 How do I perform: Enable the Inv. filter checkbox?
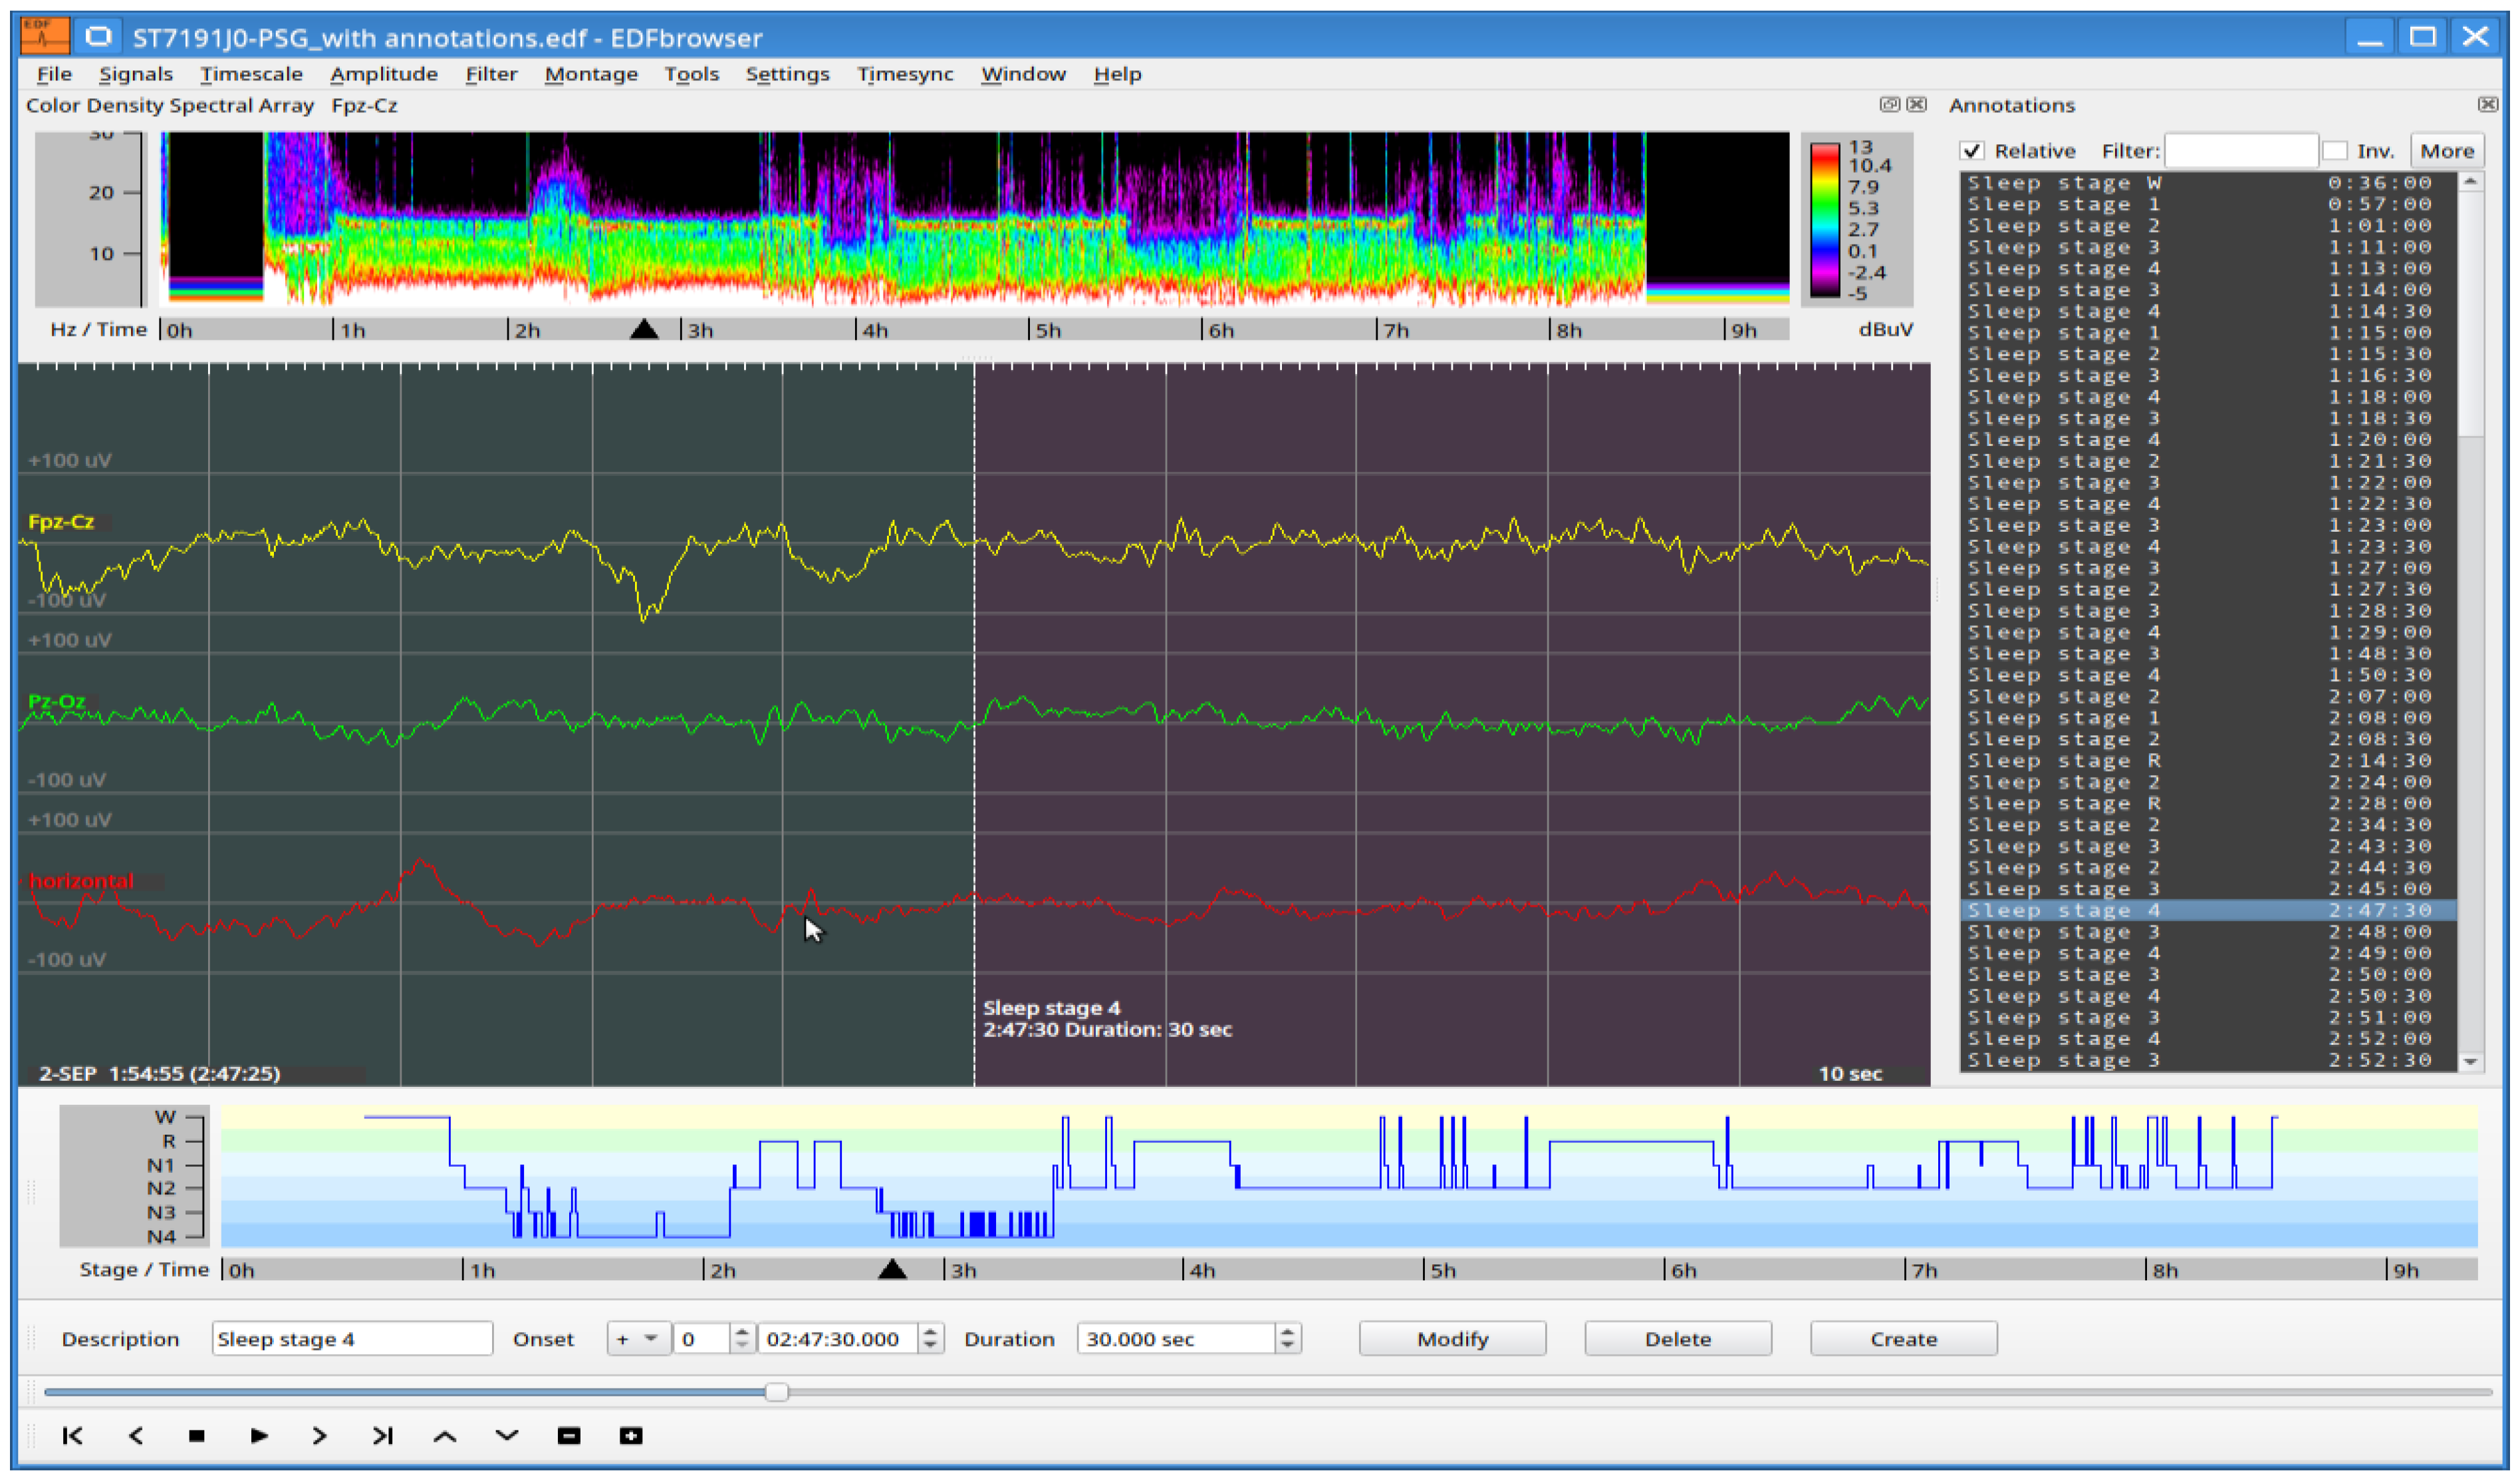(x=2334, y=151)
